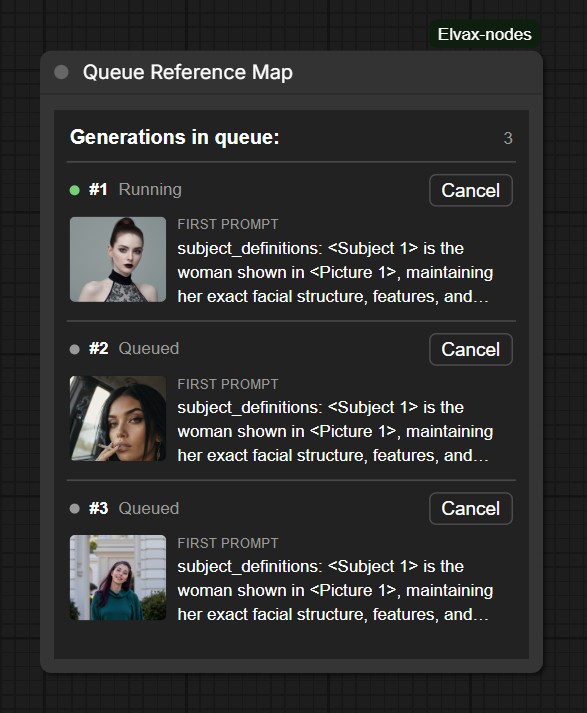
Task: Cancel queued generation #3
Action: coord(471,508)
